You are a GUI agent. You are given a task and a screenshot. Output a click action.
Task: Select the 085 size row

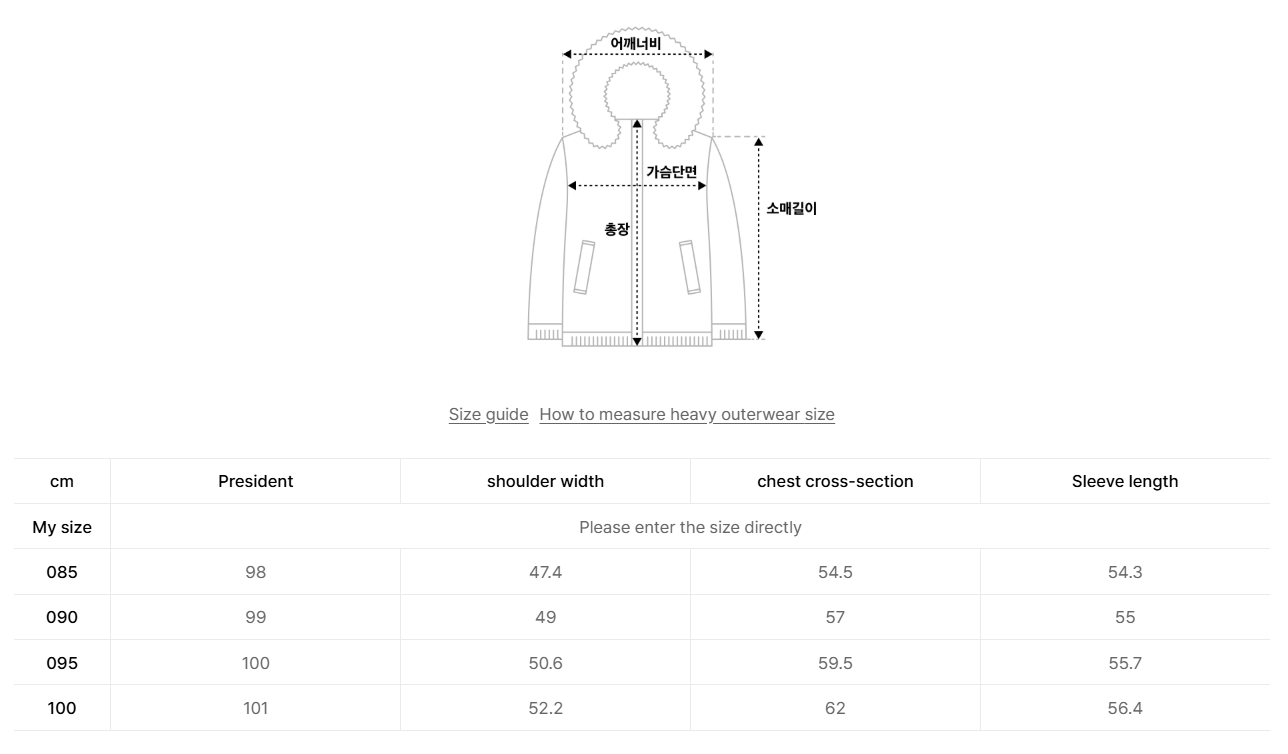coord(61,572)
